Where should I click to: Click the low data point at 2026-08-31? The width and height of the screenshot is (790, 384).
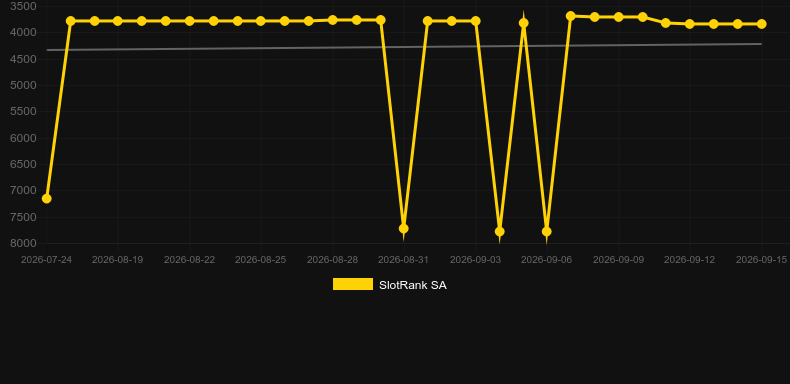[404, 228]
